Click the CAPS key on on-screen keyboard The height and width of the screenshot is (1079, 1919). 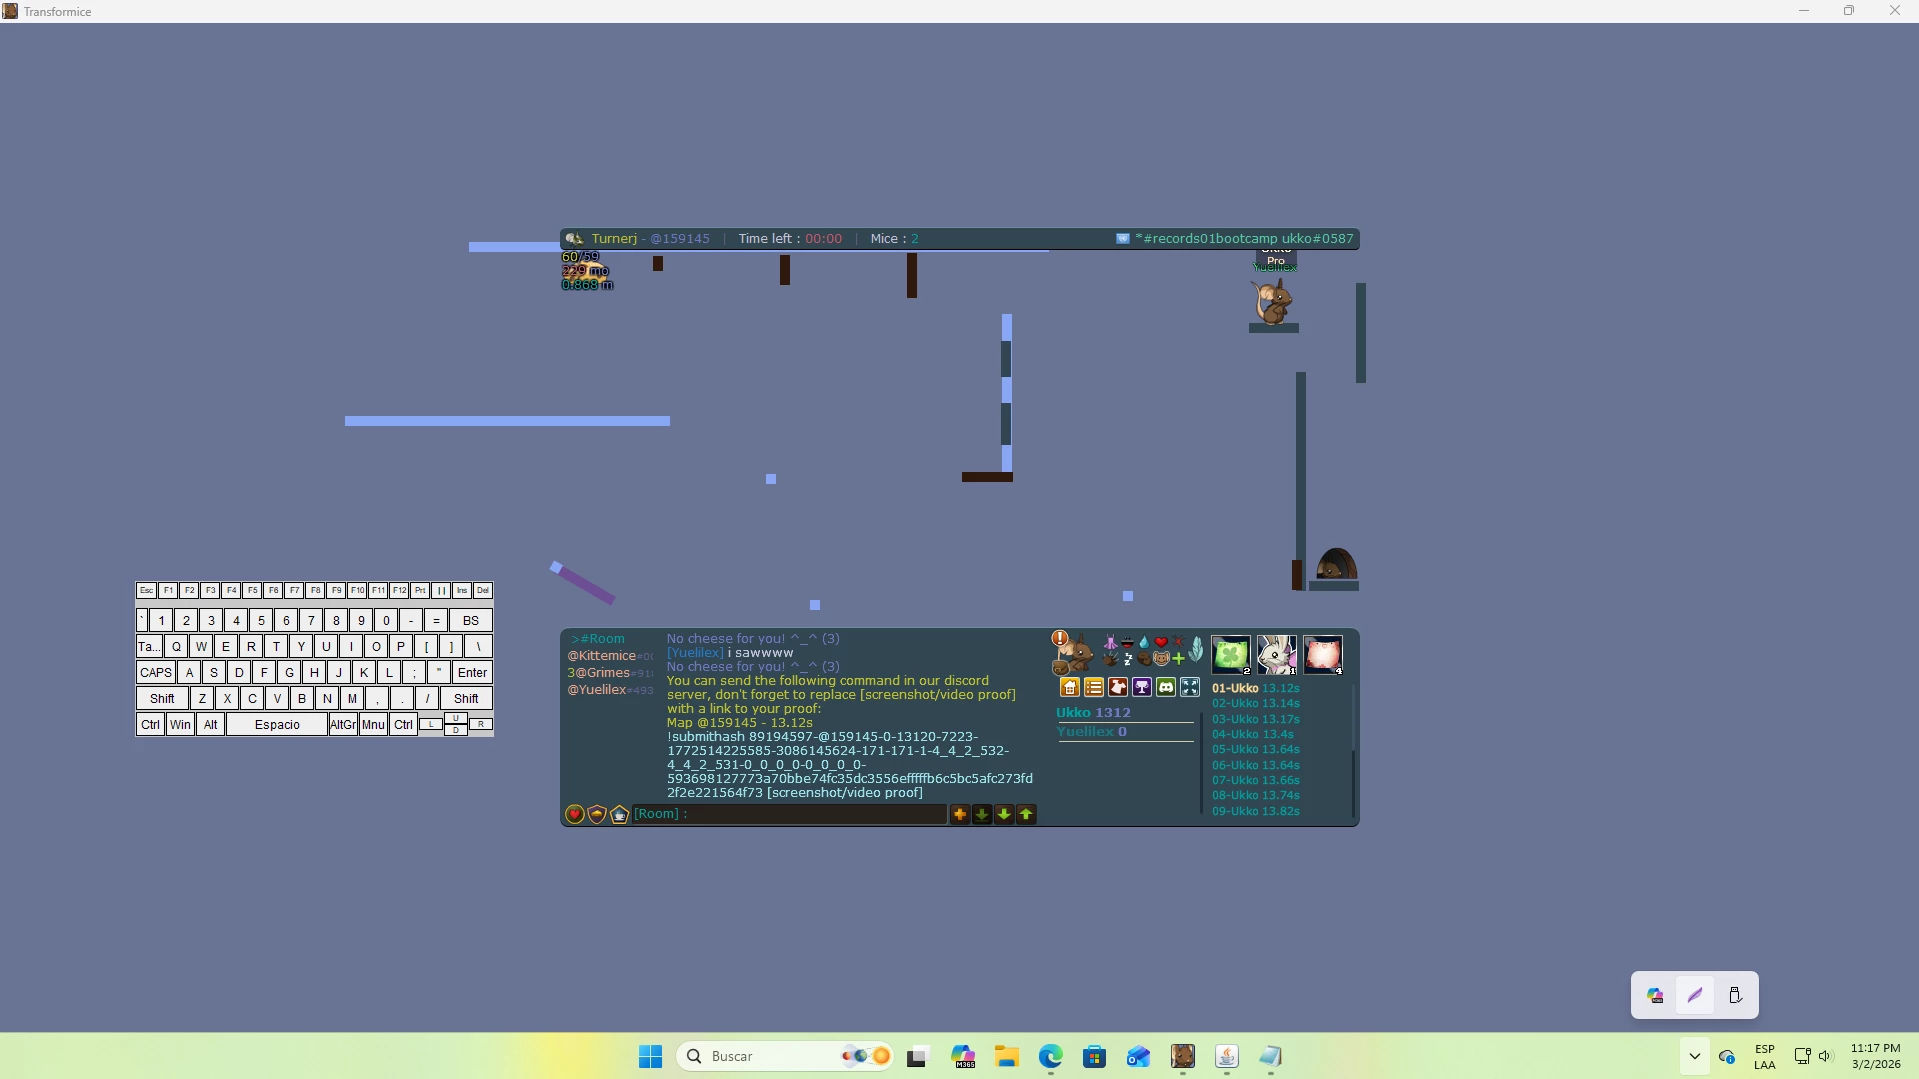tap(156, 673)
